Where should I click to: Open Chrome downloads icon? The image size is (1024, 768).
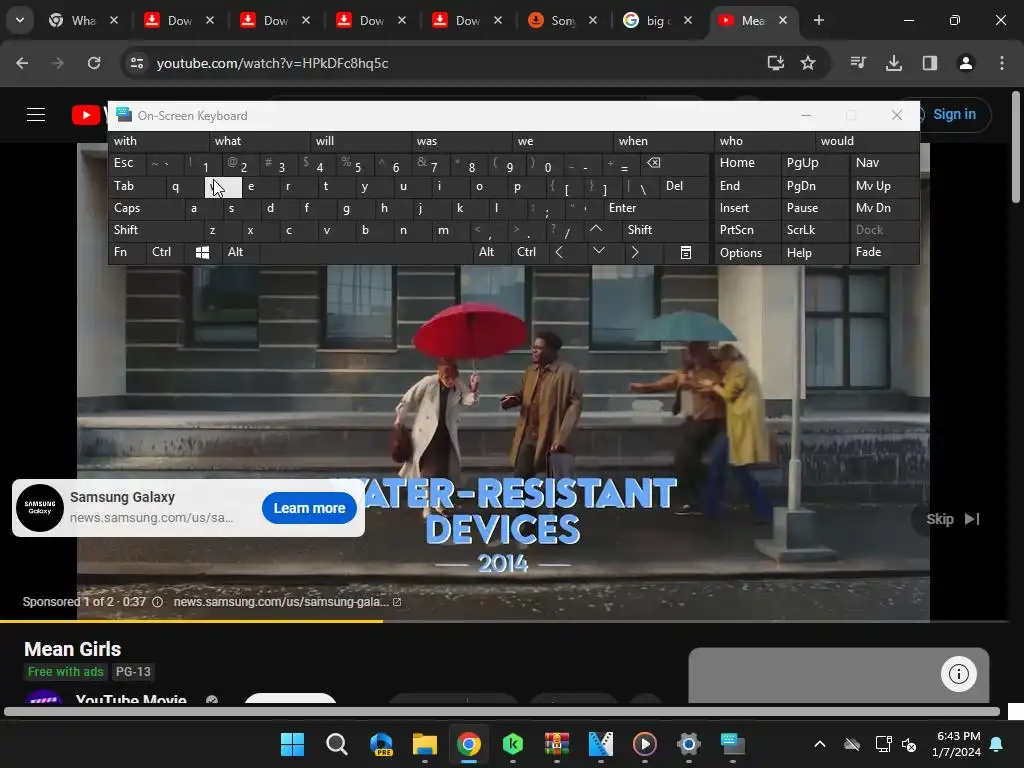coord(894,63)
